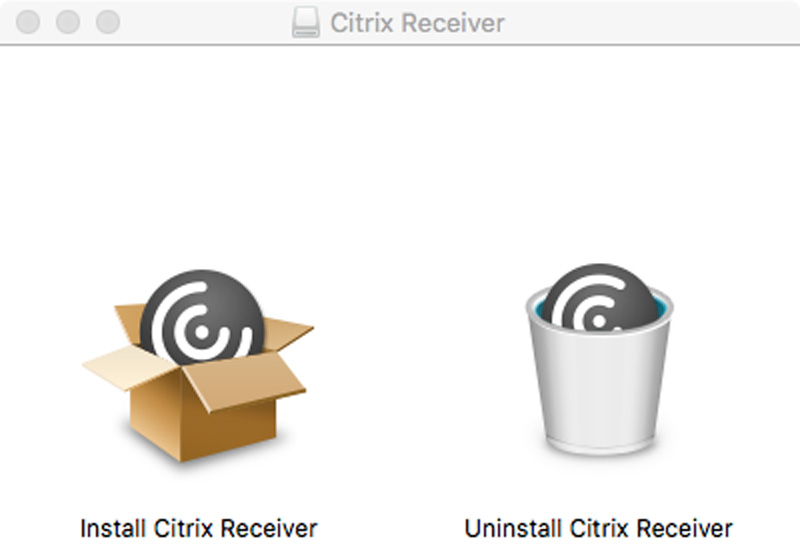Click the Citrix logo sphere inside the cardboard box

coord(203,316)
